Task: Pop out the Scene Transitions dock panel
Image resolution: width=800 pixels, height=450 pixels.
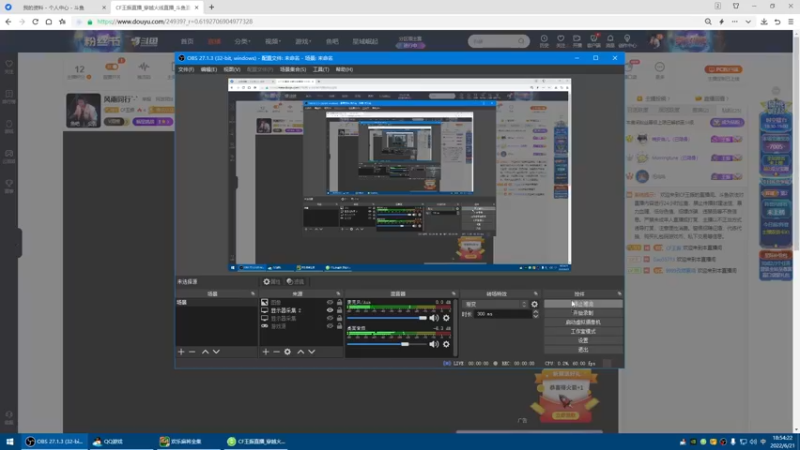Action: (535, 294)
